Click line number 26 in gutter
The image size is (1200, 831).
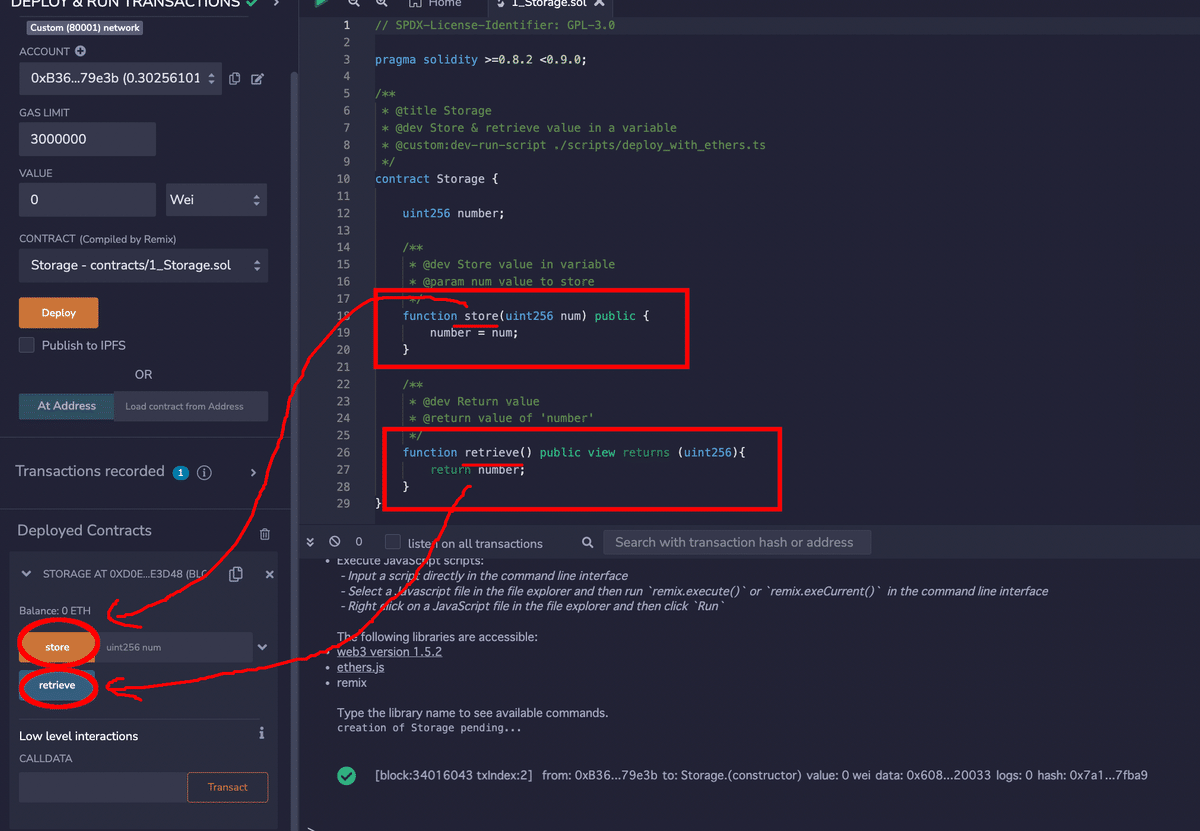click(x=343, y=452)
